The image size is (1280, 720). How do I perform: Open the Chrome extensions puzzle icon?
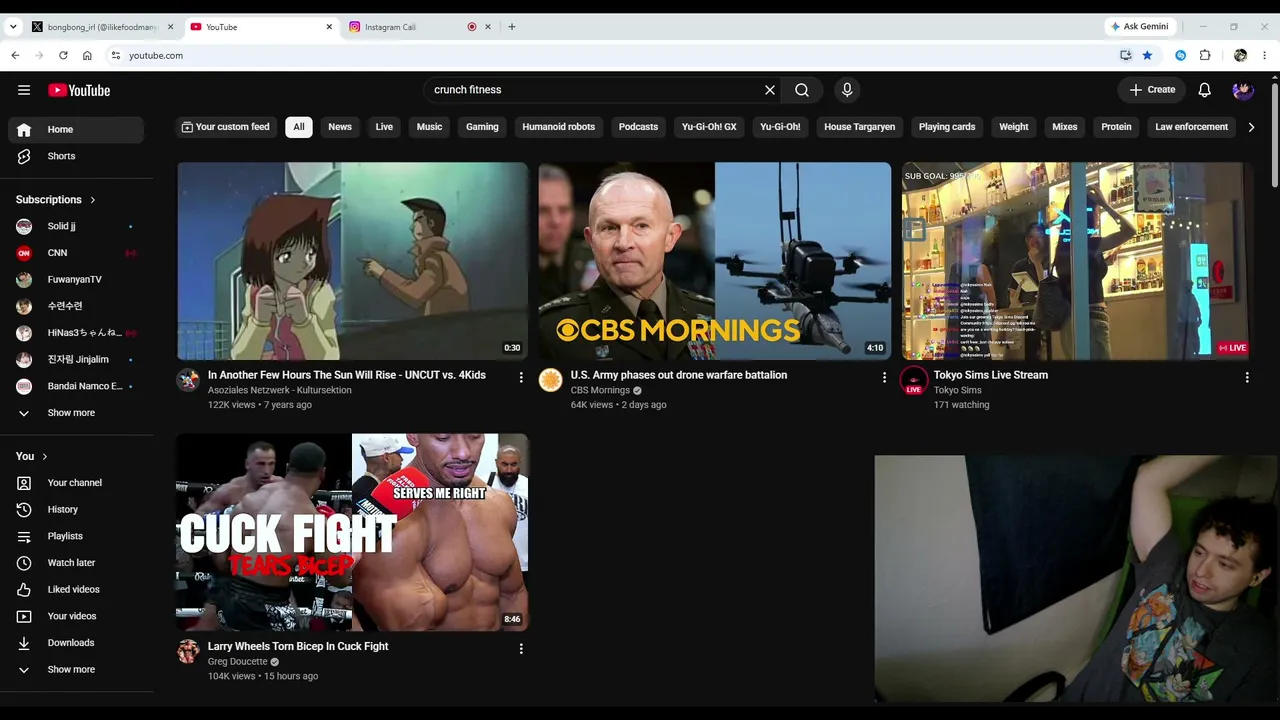click(x=1205, y=55)
